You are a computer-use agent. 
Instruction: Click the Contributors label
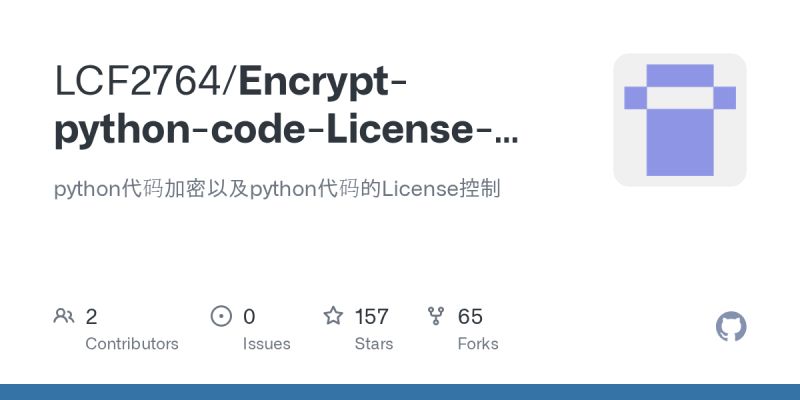[x=132, y=344]
